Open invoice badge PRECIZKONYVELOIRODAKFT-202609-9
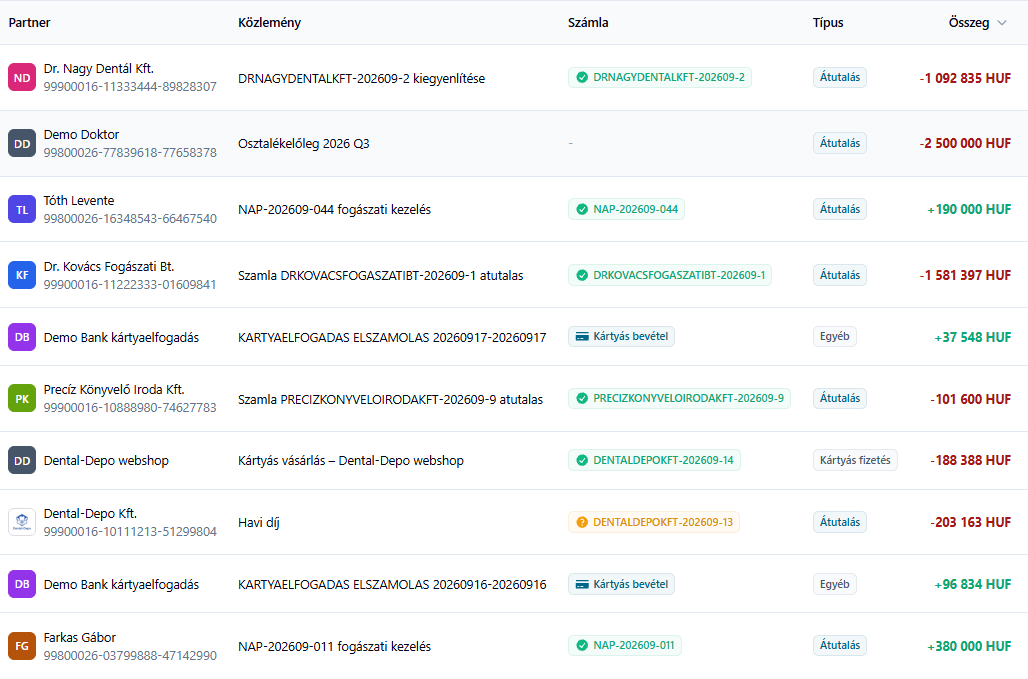 click(679, 398)
